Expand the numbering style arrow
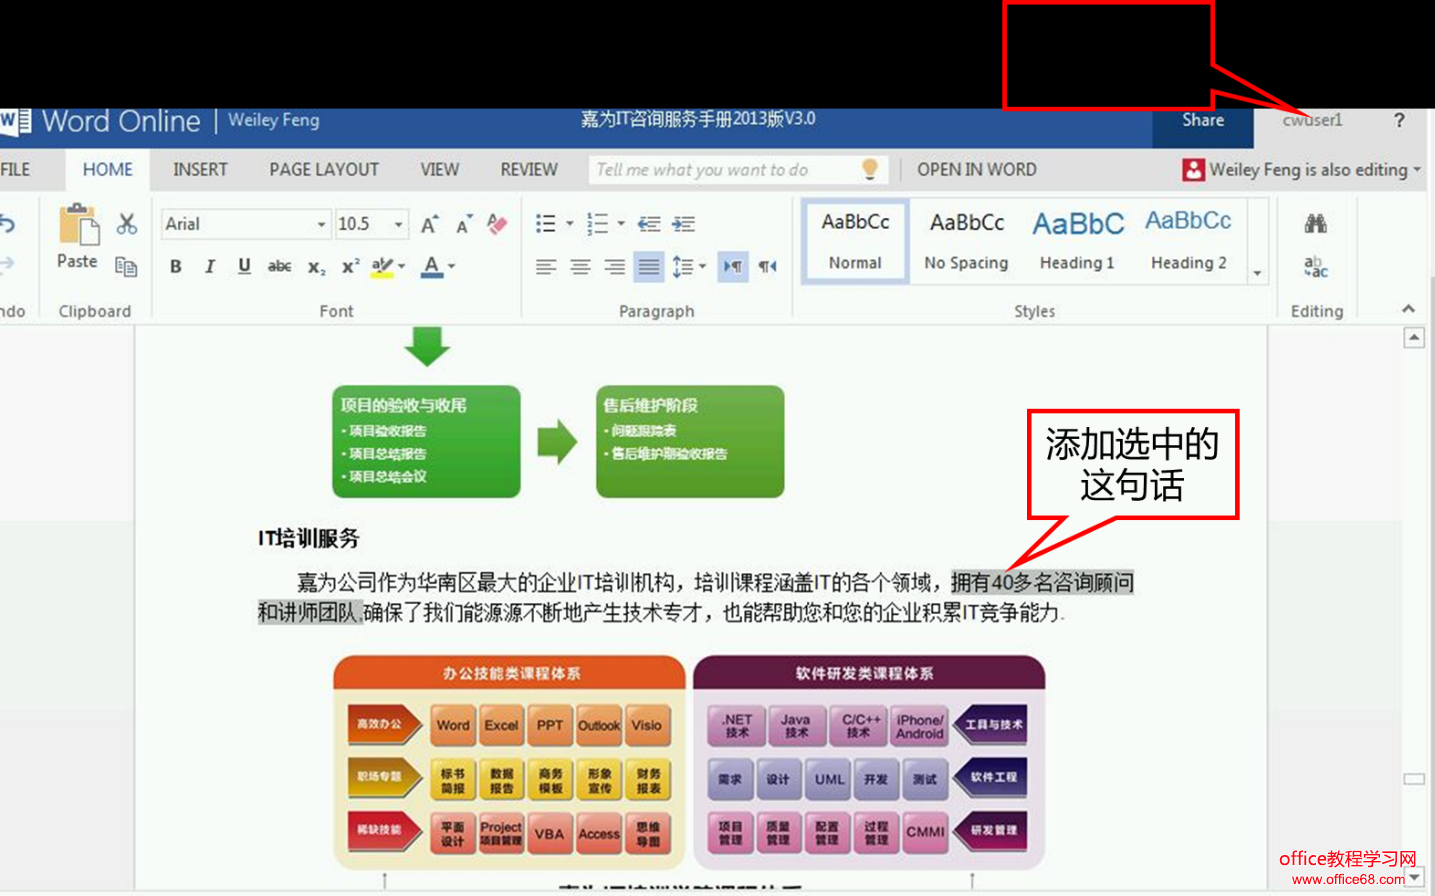This screenshot has width=1435, height=896. (621, 224)
